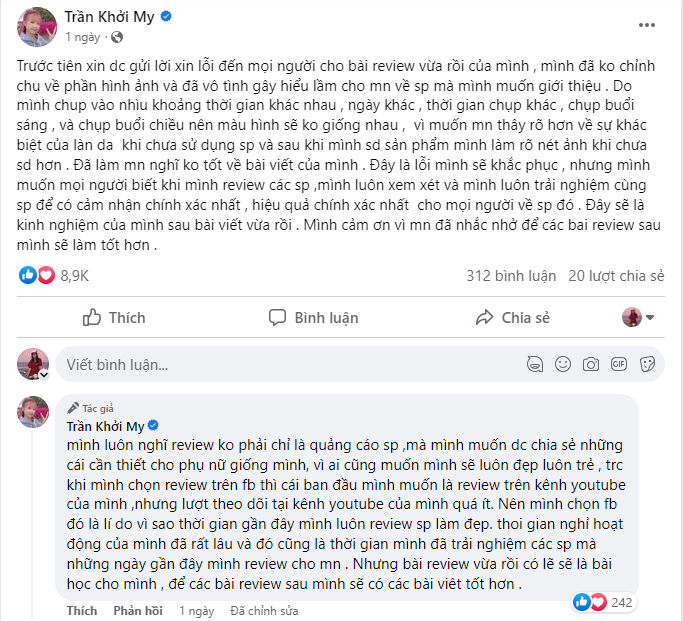Insert a GIF into the comment
Image resolution: width=683 pixels, height=621 pixels.
619,364
